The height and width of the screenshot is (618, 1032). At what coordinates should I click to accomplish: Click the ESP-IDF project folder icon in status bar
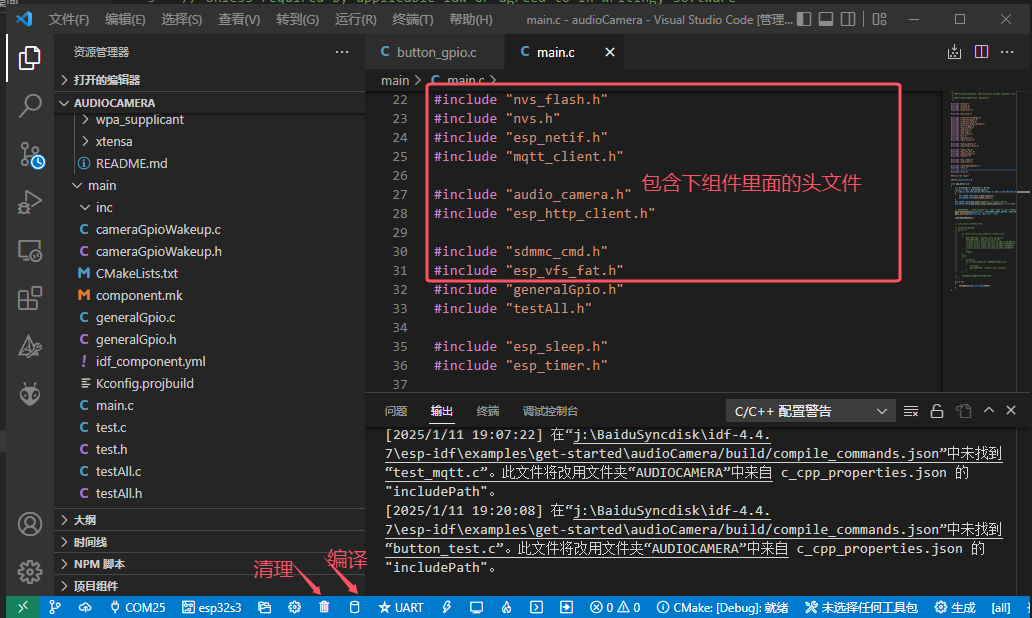click(x=265, y=607)
